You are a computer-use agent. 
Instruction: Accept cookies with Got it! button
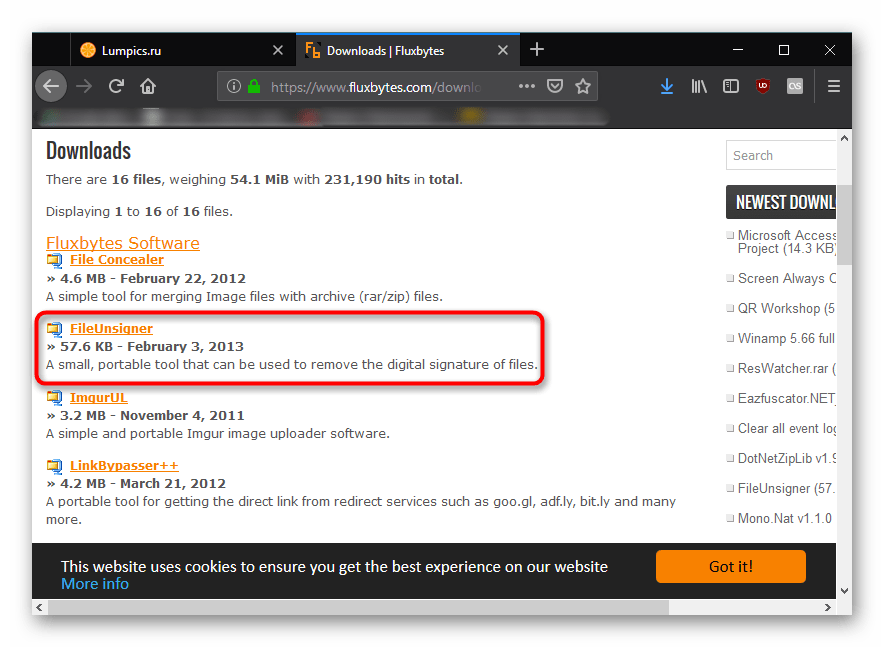731,566
